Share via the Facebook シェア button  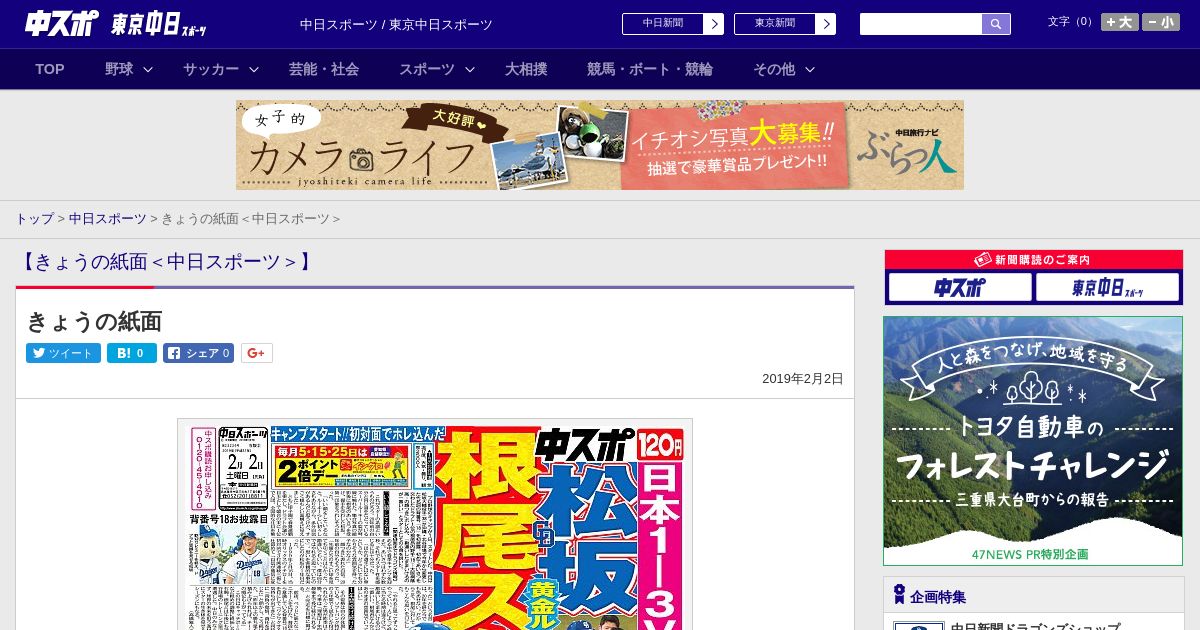click(x=199, y=353)
